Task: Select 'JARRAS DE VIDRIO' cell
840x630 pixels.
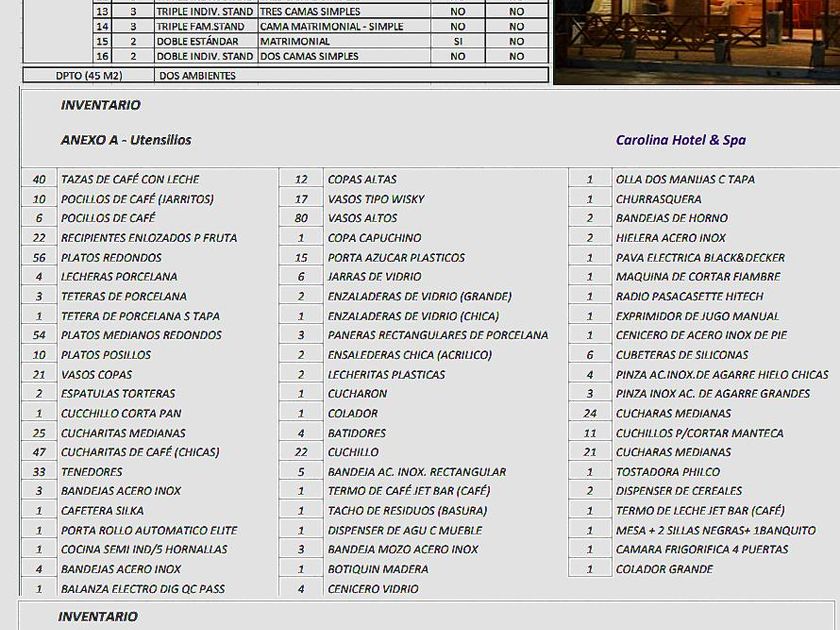Action: (374, 277)
